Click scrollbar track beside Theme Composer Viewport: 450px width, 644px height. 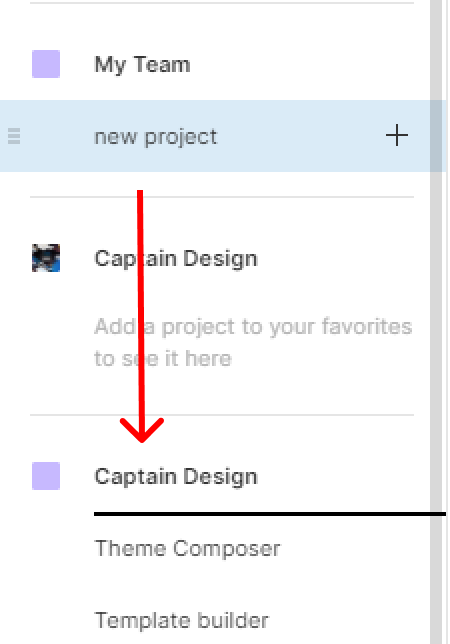pos(436,548)
